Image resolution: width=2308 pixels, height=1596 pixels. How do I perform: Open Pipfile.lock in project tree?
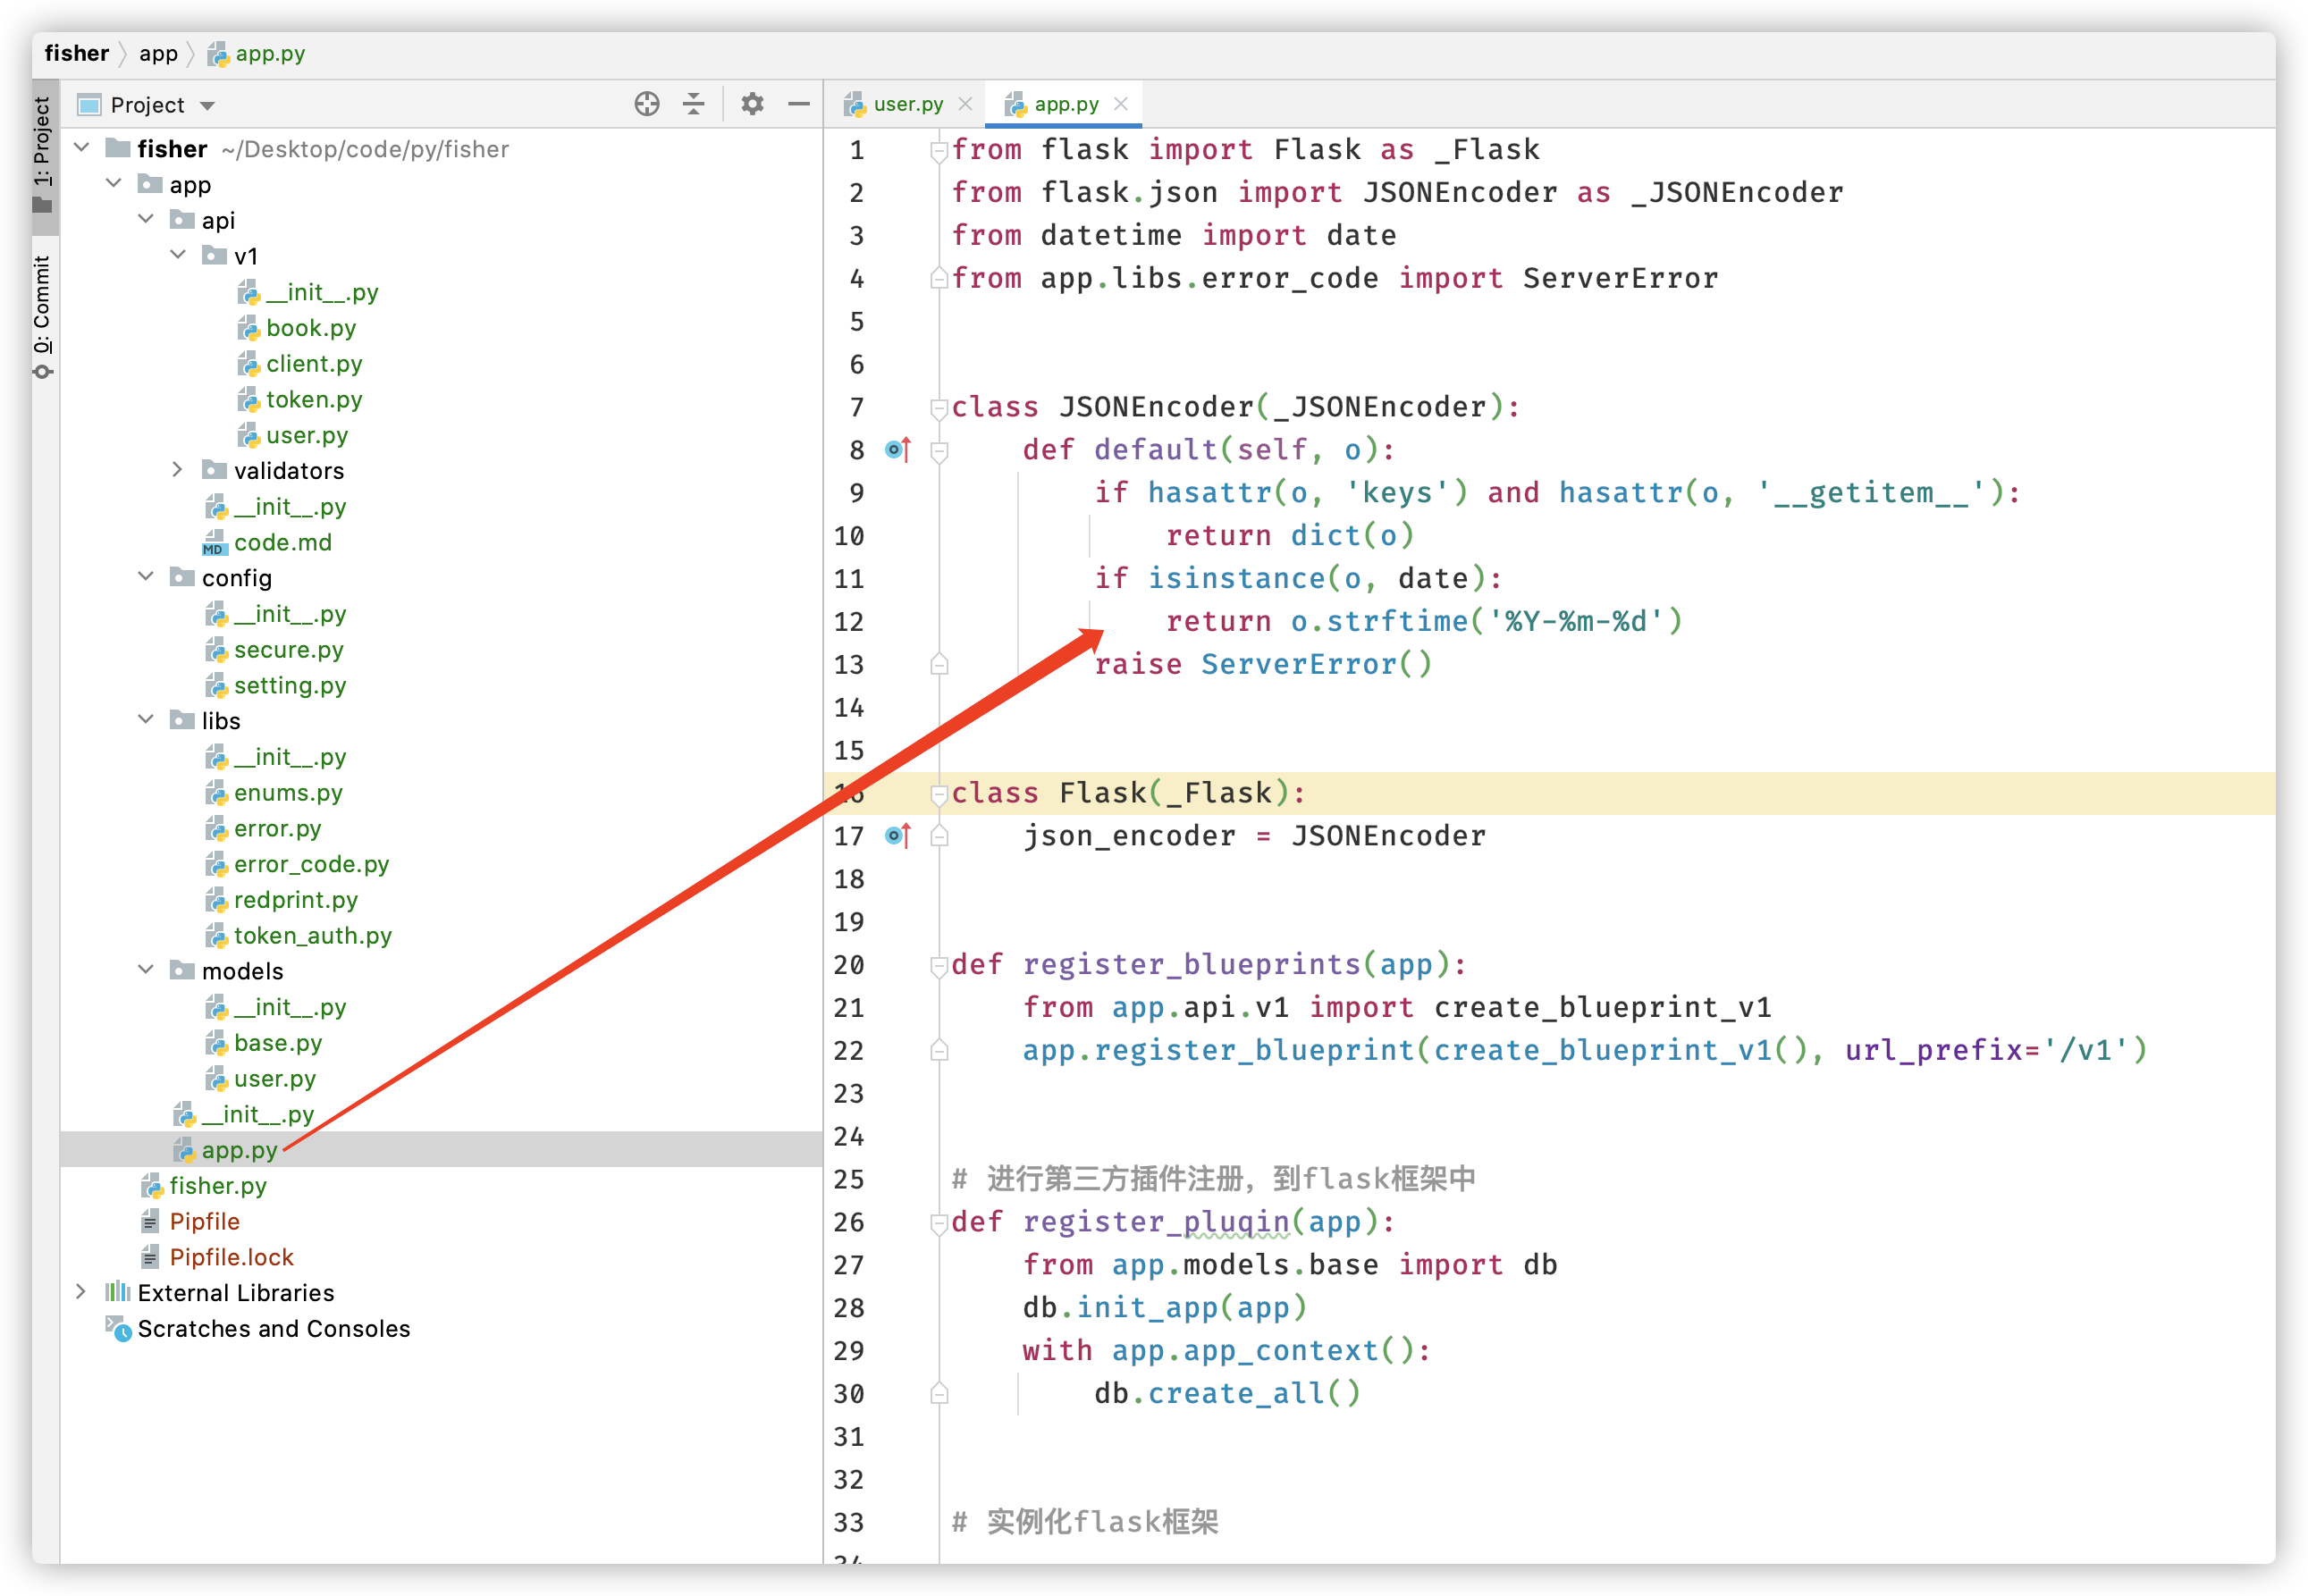point(231,1257)
